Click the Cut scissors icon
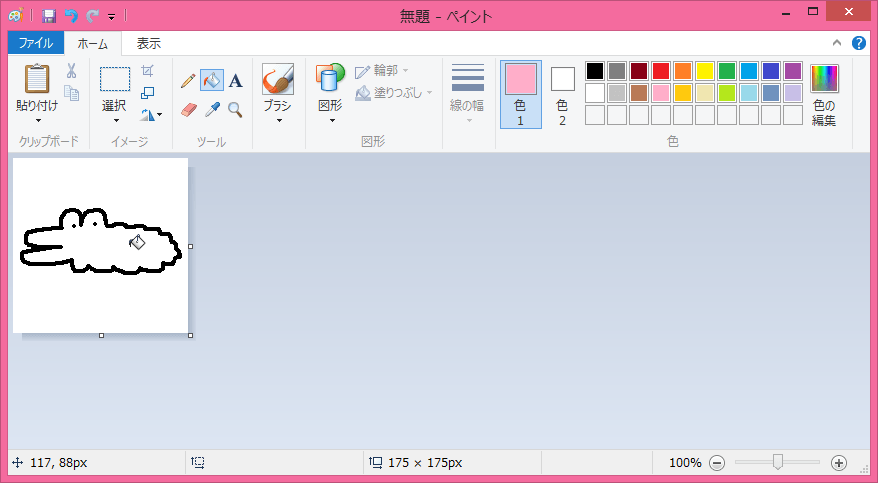The image size is (878, 483). point(71,71)
